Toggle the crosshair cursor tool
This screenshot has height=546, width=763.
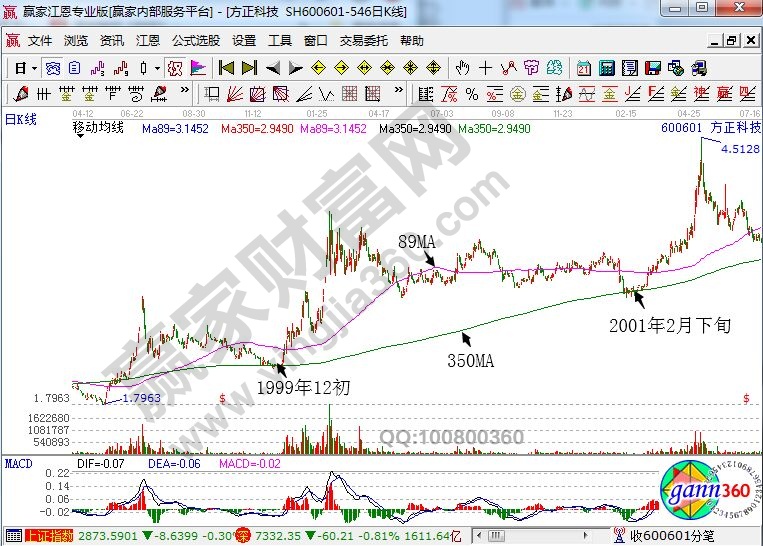485,68
